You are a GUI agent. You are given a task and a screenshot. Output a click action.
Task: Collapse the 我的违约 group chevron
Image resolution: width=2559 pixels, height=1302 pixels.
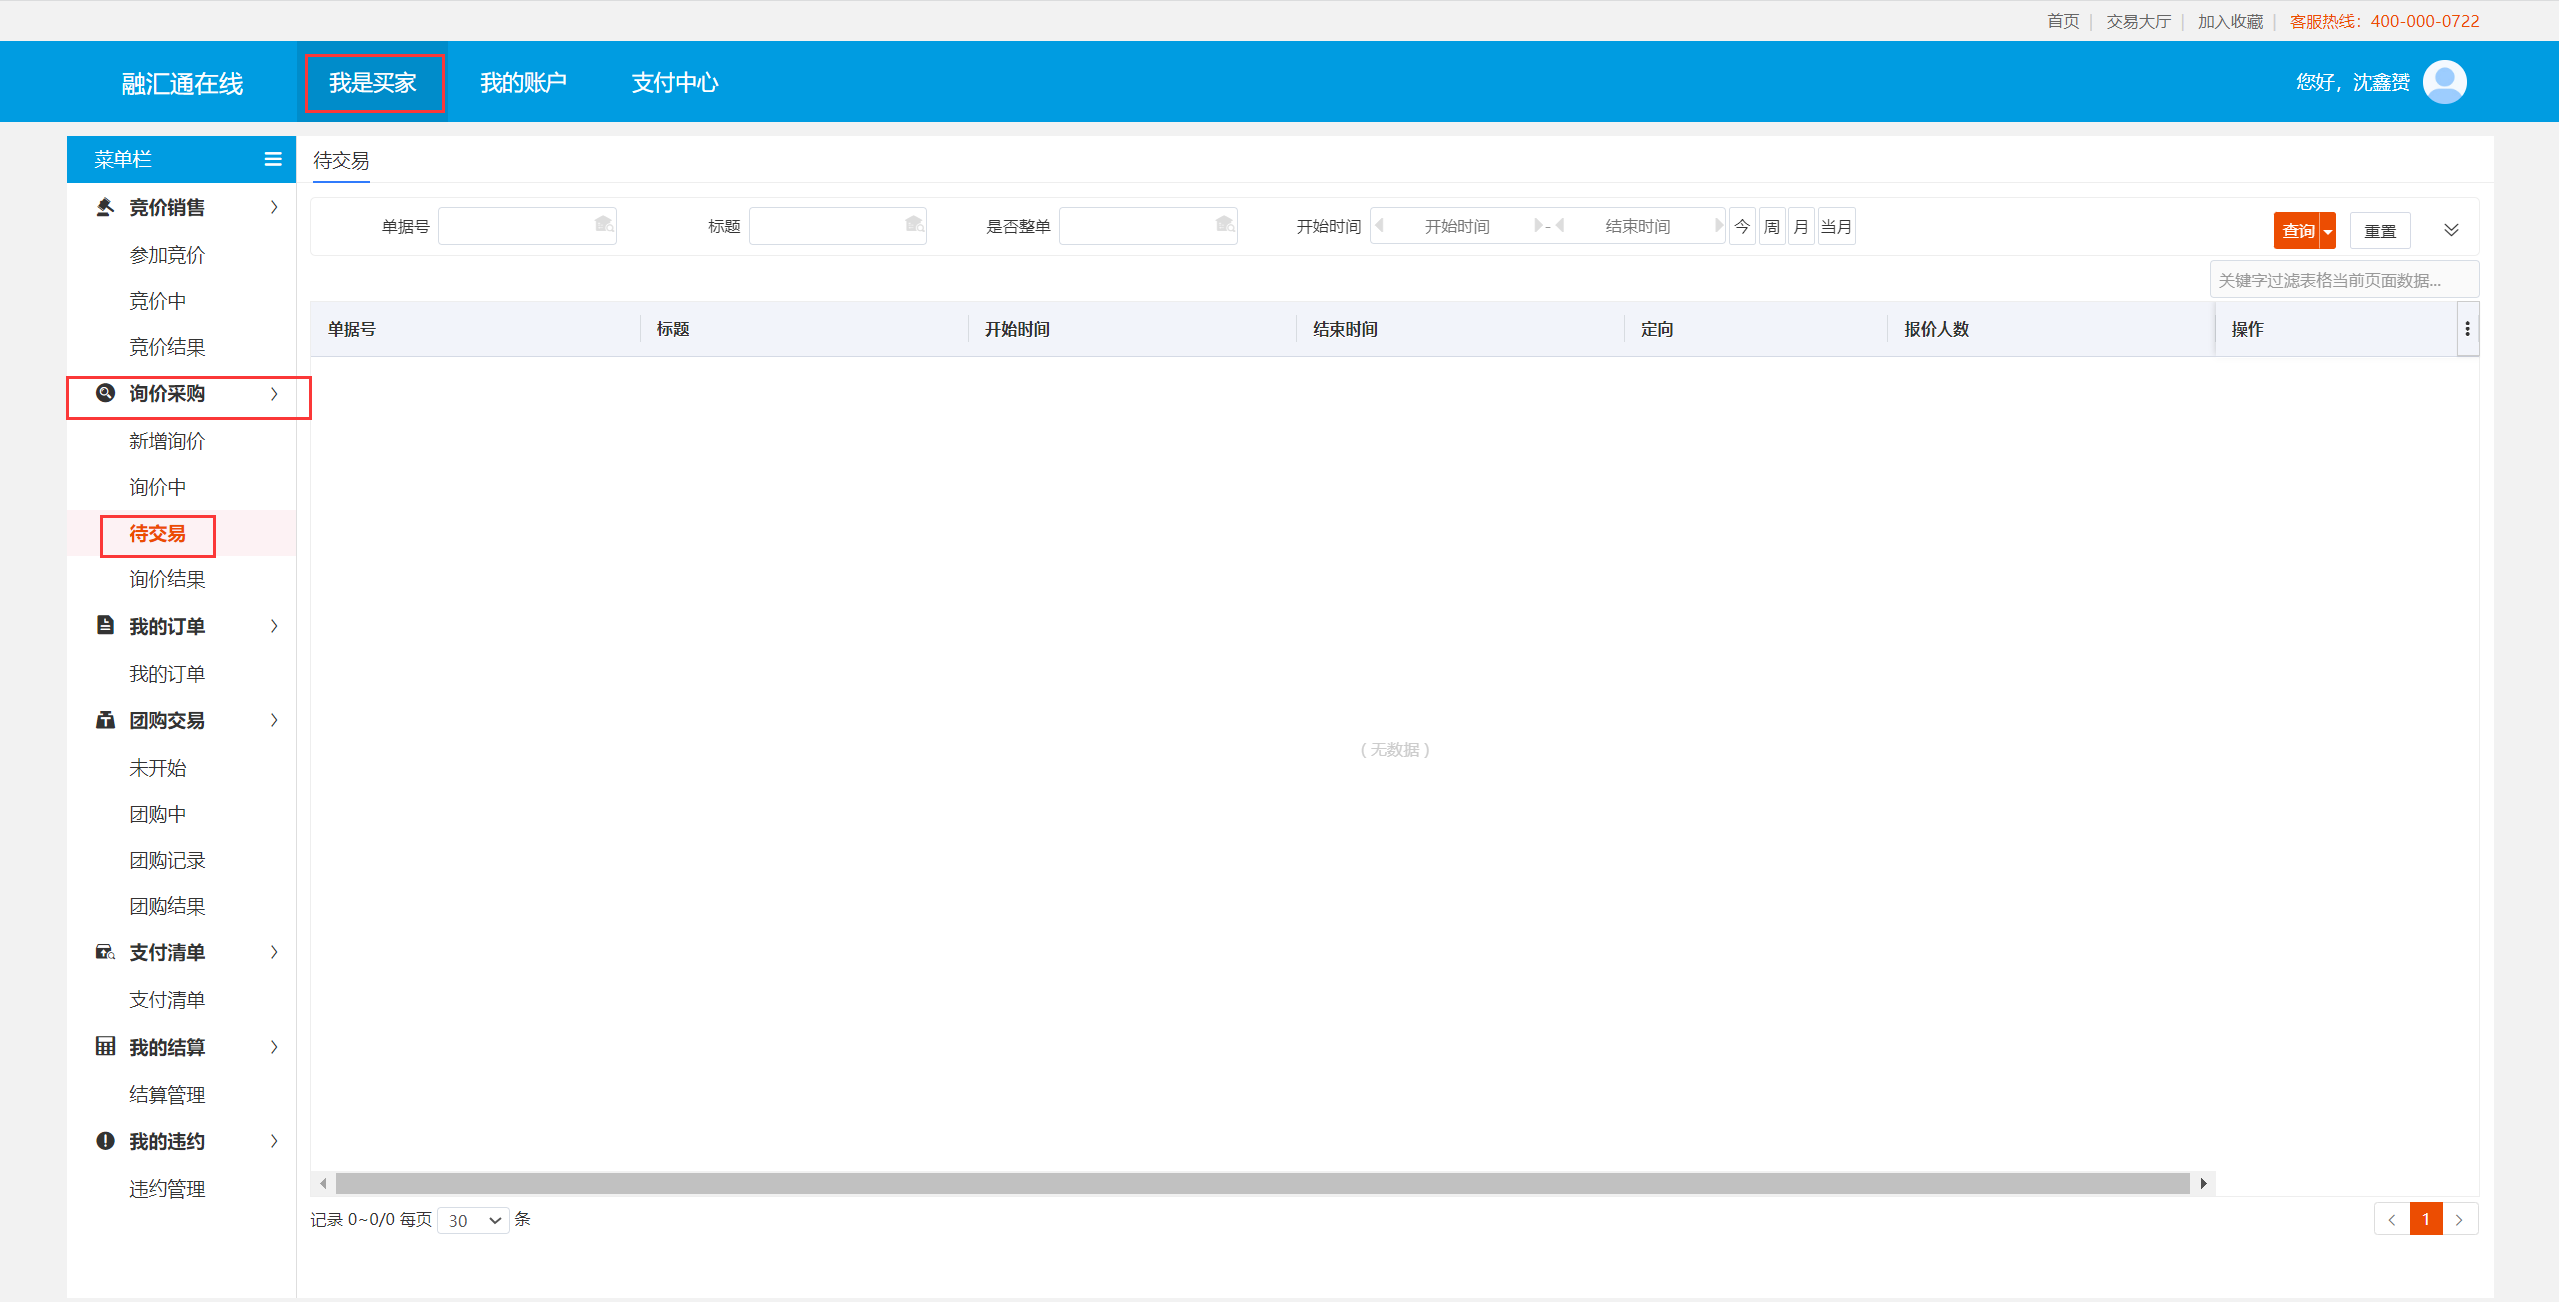click(x=274, y=1141)
